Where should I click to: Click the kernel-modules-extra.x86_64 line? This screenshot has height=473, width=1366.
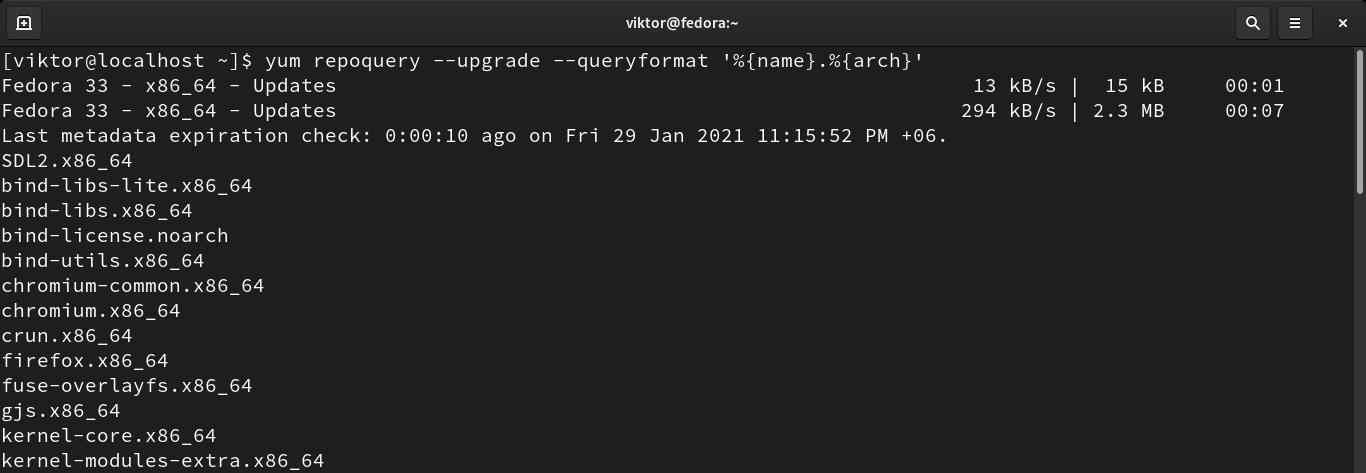coord(163,461)
